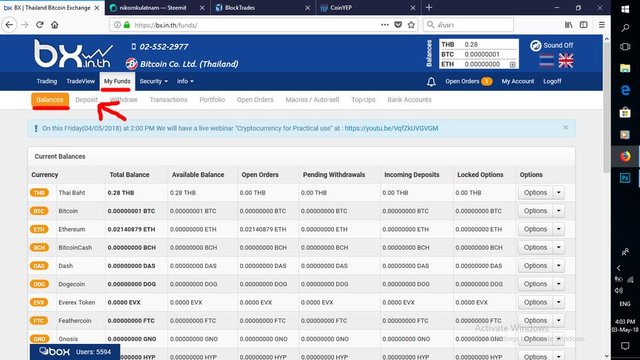The image size is (640, 360).
Task: Reload the page with refresh icon
Action: 40,25
